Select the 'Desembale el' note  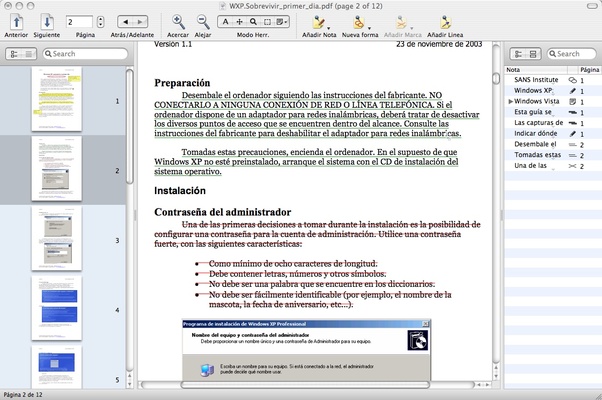click(x=553, y=144)
